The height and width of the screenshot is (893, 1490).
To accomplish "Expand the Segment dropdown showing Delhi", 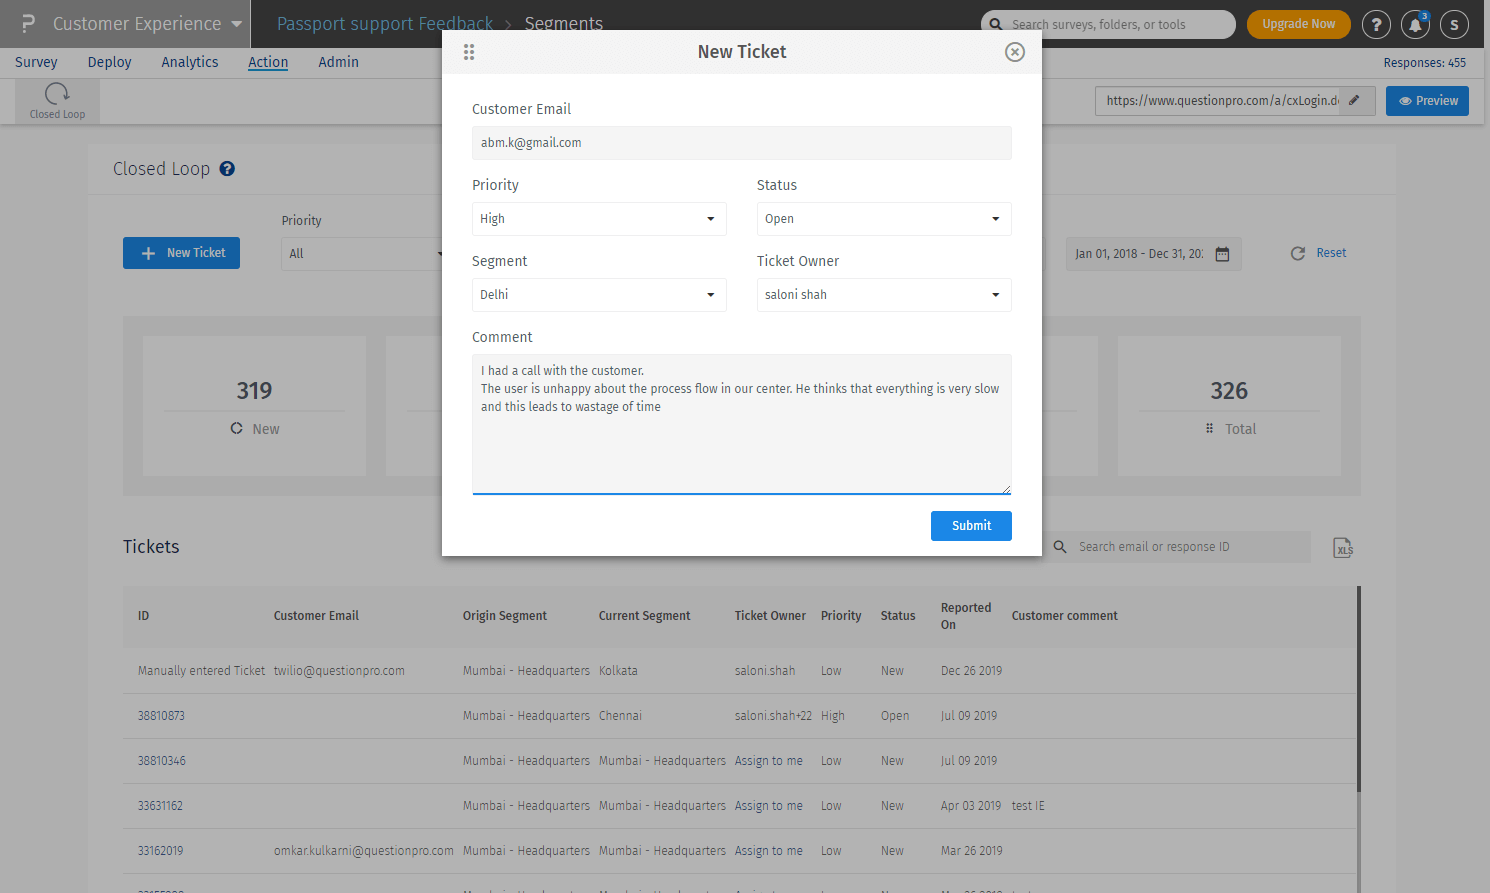I will (599, 295).
